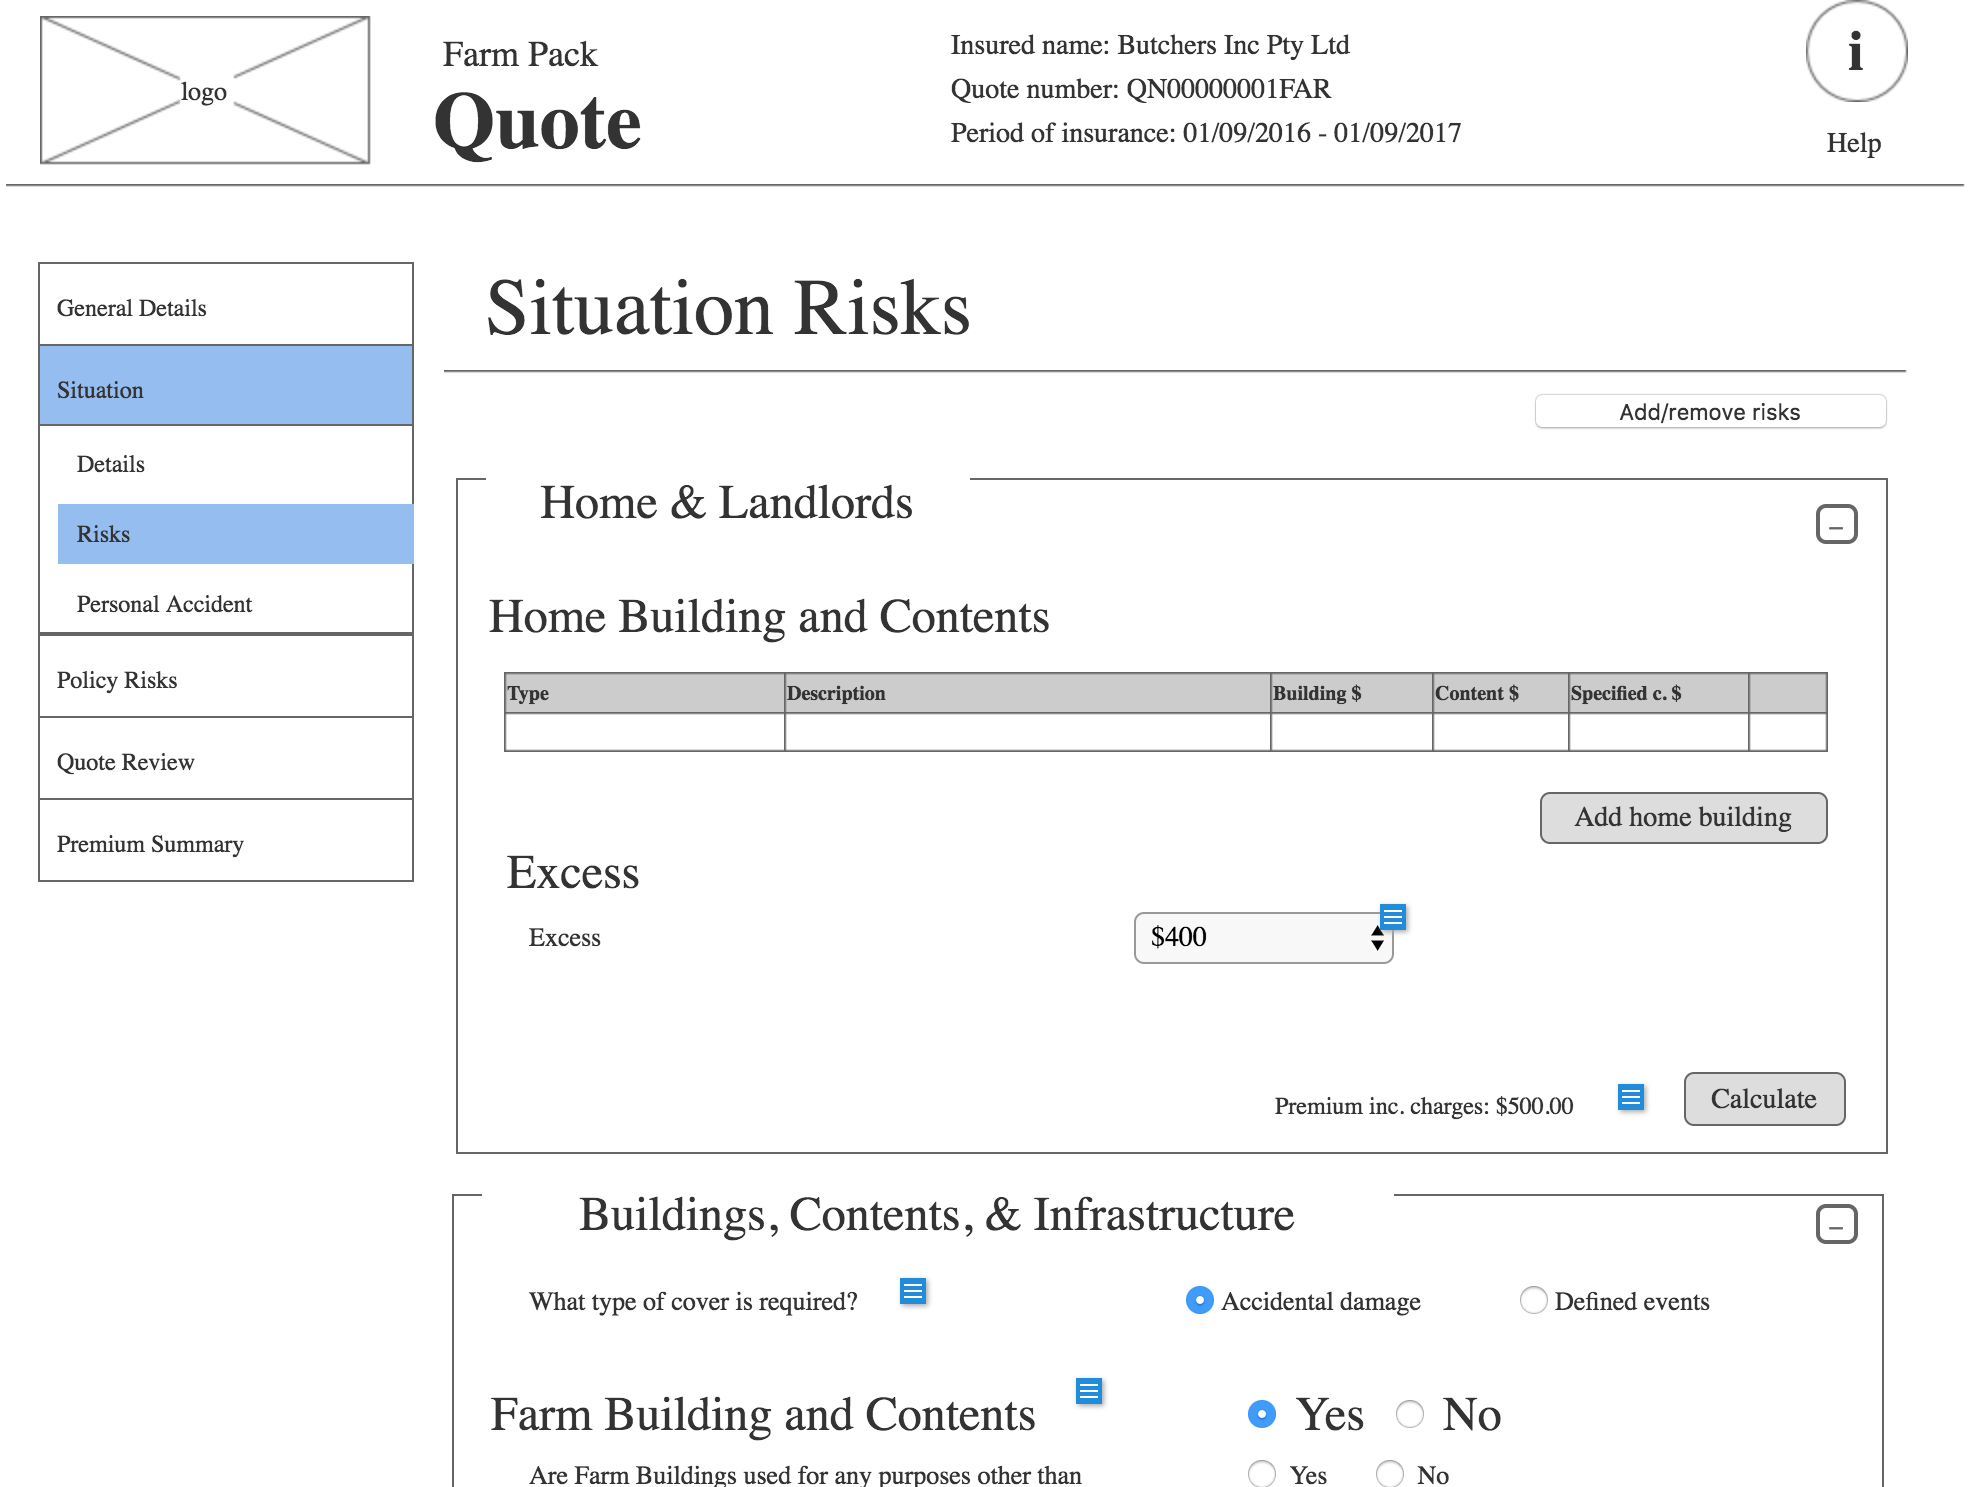
Task: Collapse Buildings, Contents, & Infrastructure section
Action: 1836,1224
